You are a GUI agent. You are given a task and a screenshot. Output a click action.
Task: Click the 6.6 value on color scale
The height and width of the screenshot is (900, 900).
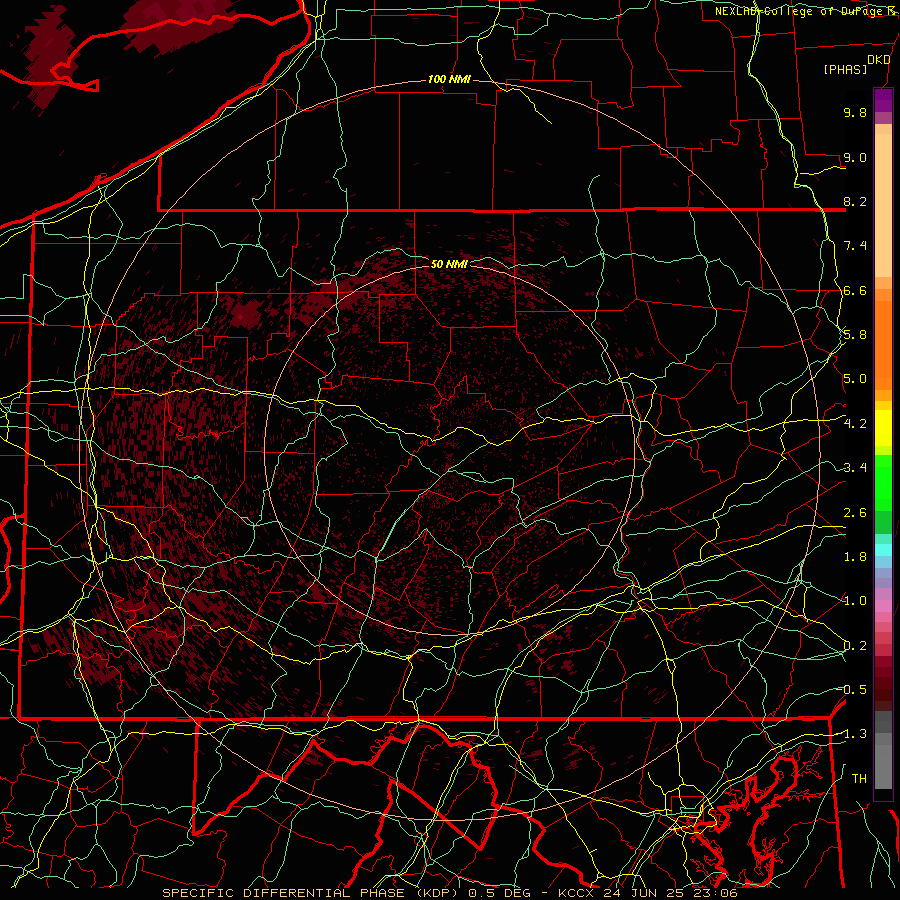pyautogui.click(x=855, y=290)
